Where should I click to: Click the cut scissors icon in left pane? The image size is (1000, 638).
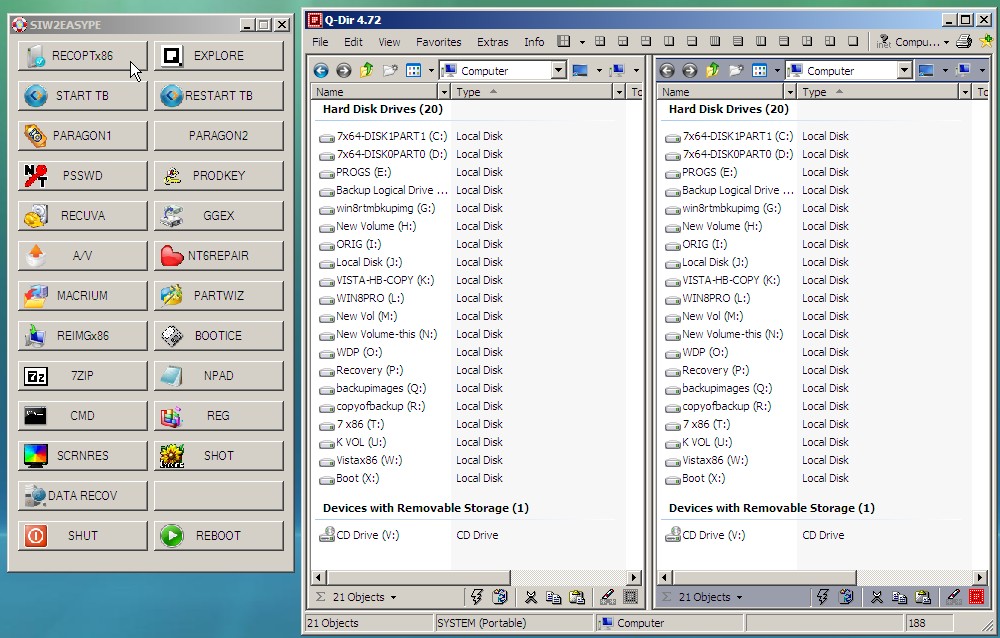pyautogui.click(x=531, y=597)
